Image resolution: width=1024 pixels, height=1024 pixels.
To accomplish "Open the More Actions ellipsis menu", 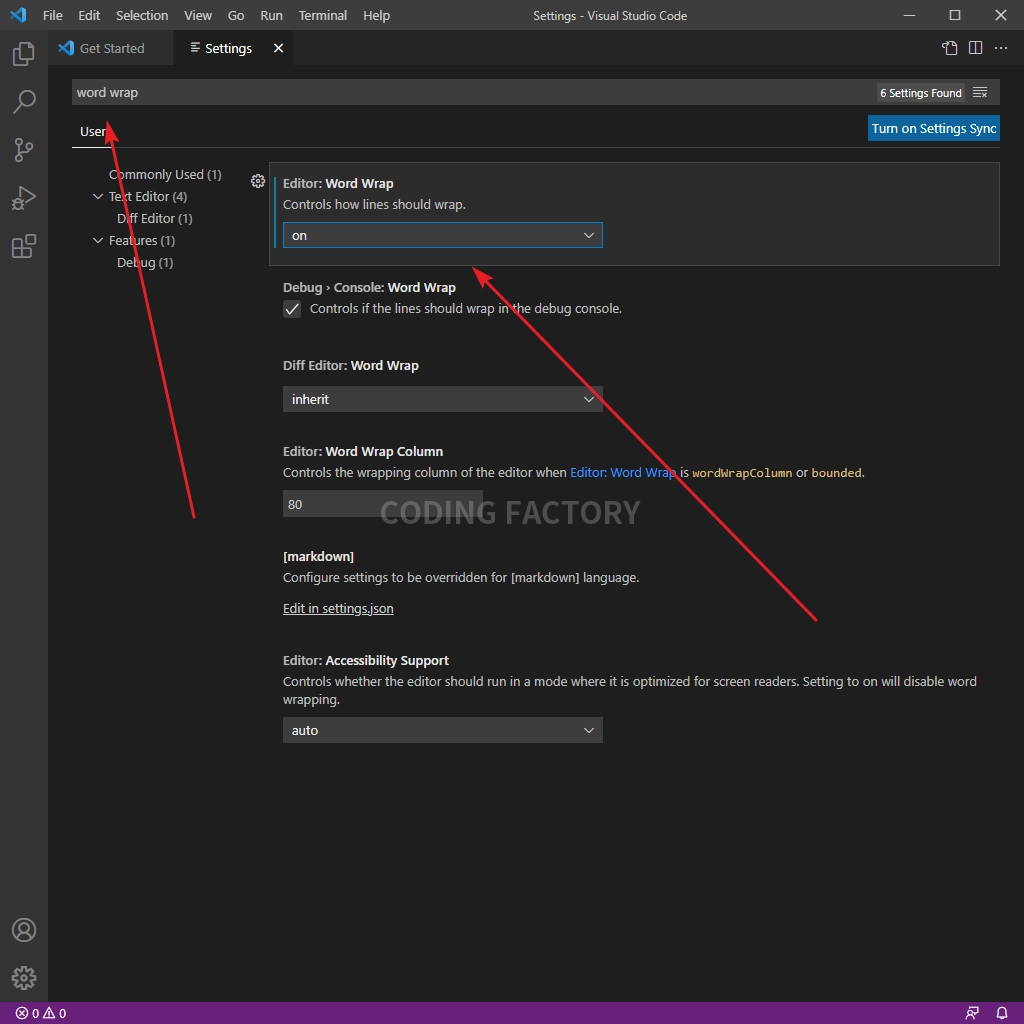I will pyautogui.click(x=1000, y=48).
